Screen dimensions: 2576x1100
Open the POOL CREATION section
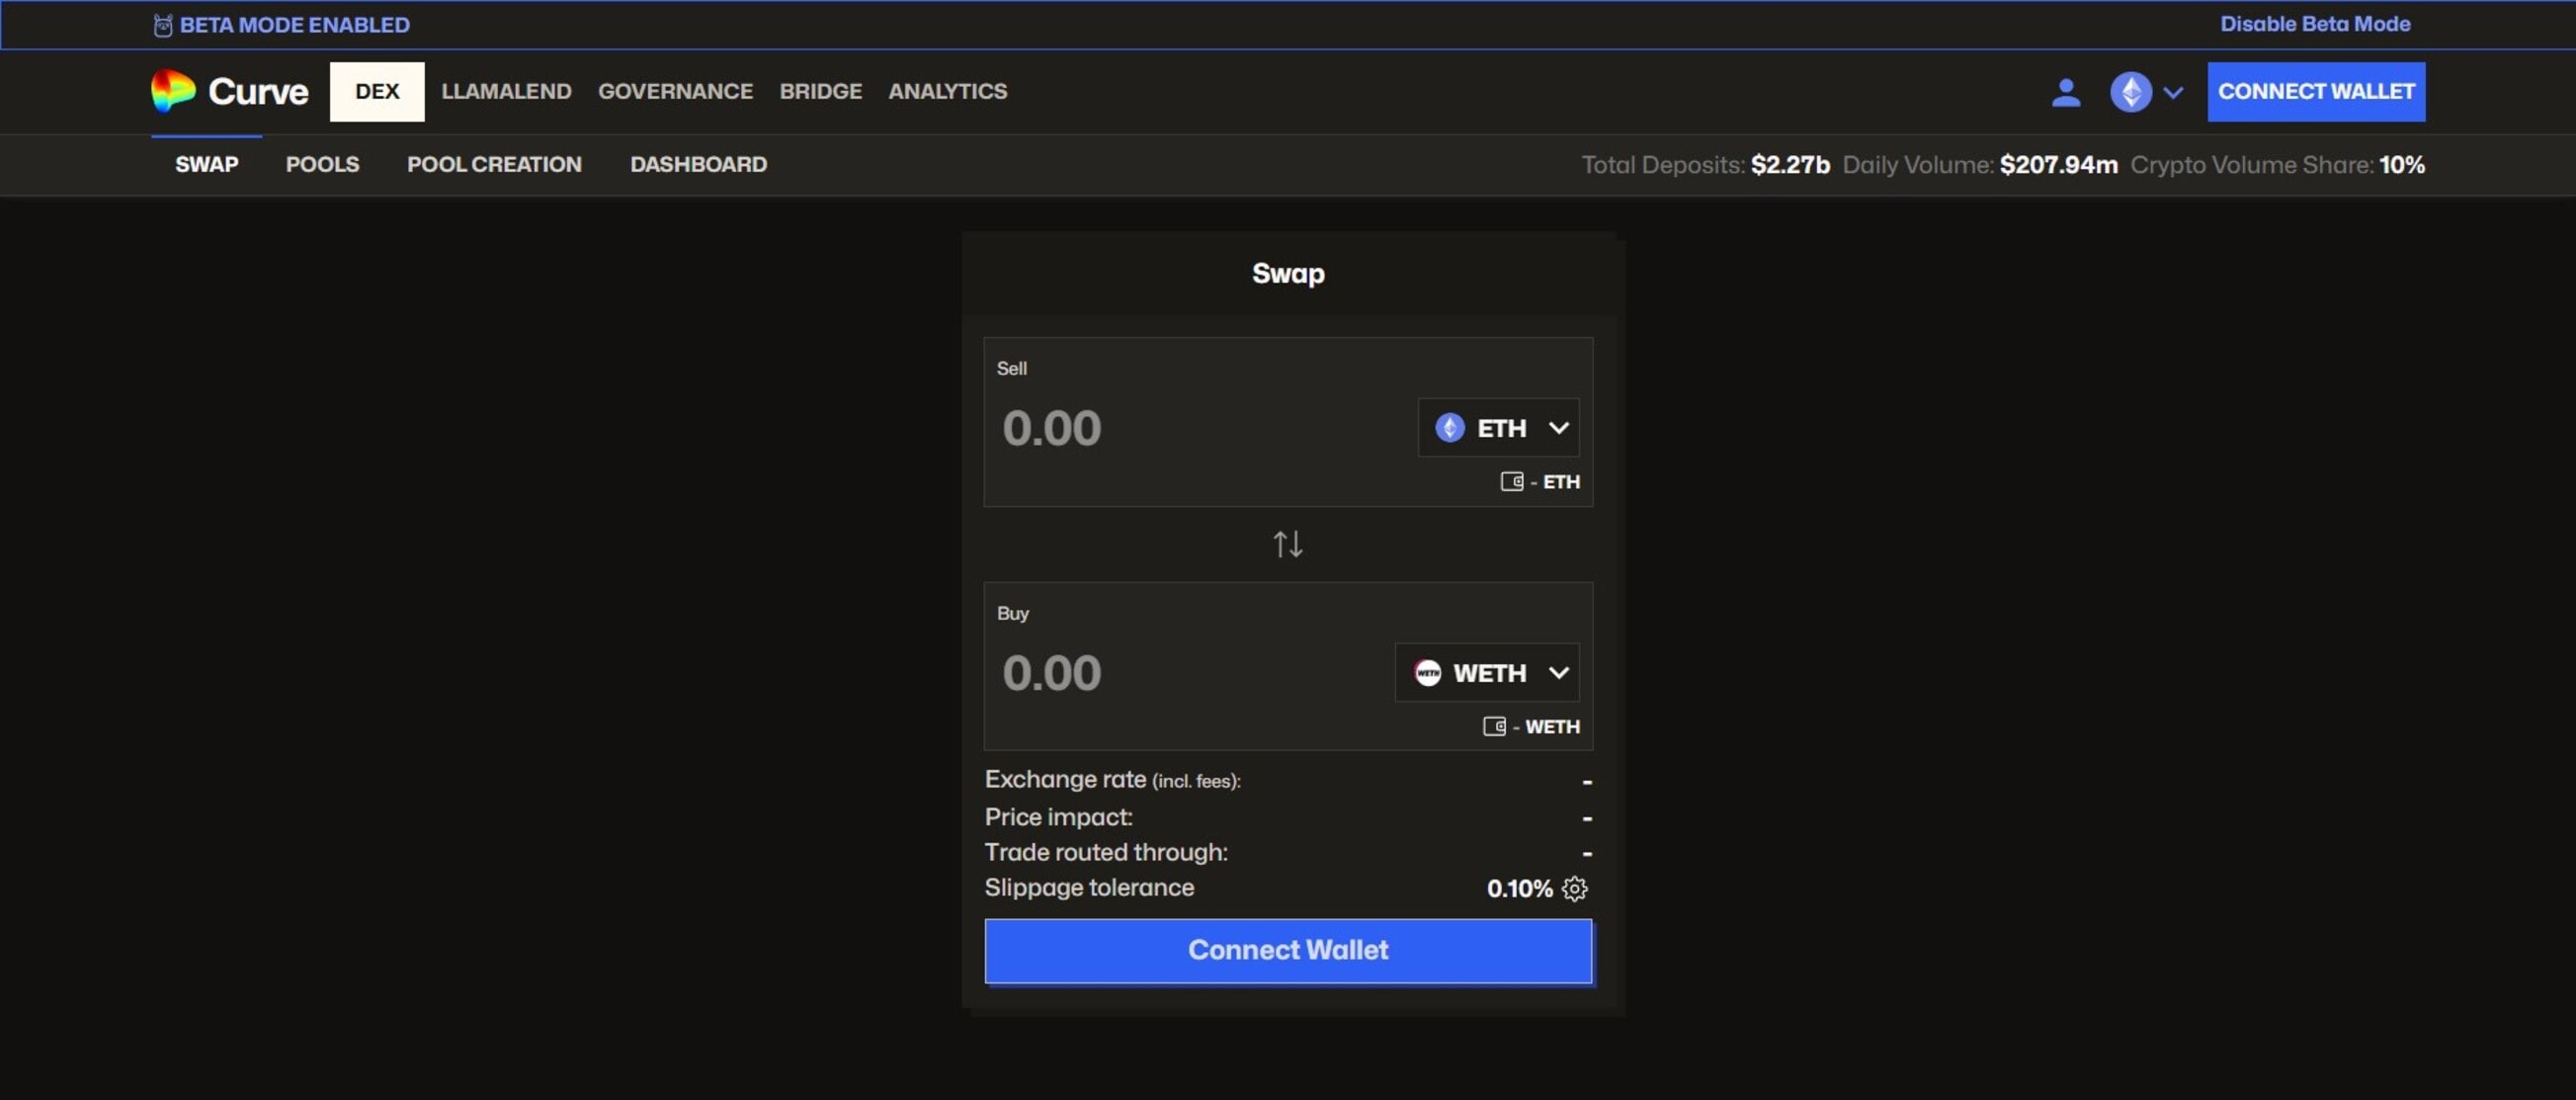coord(494,164)
